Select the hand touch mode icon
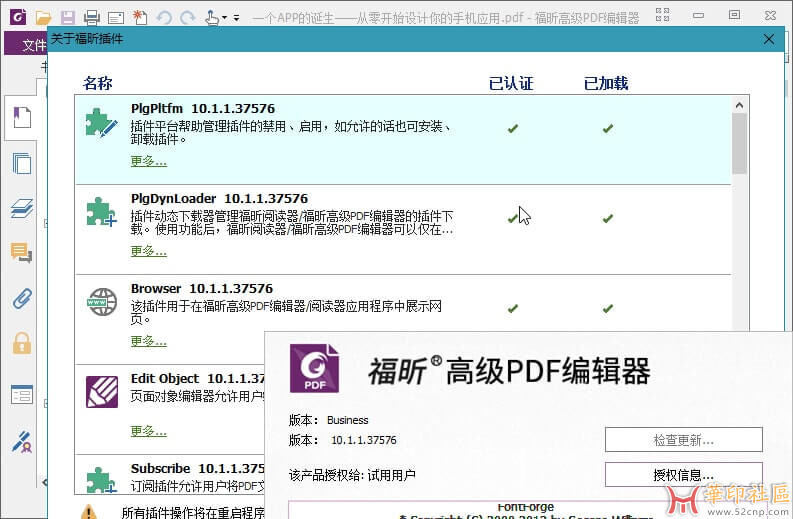This screenshot has width=793, height=519. [212, 18]
